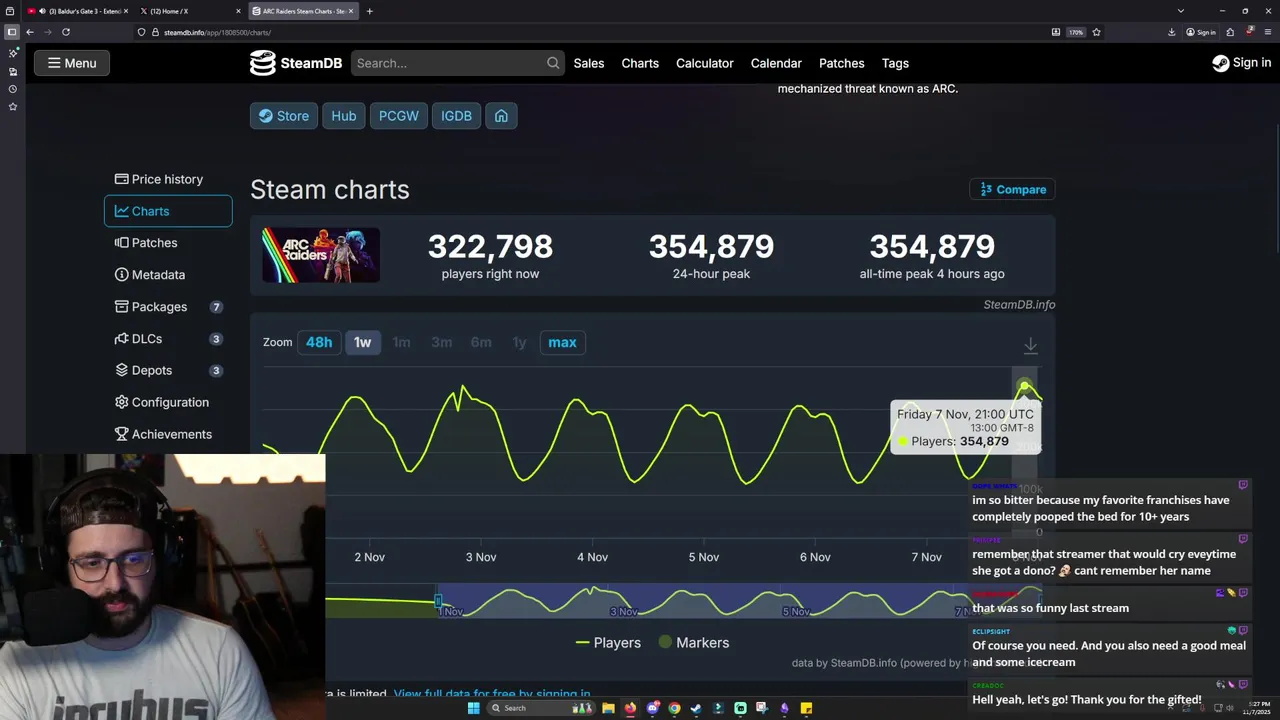
Task: Open the Calendar menu item
Action: coord(776,63)
